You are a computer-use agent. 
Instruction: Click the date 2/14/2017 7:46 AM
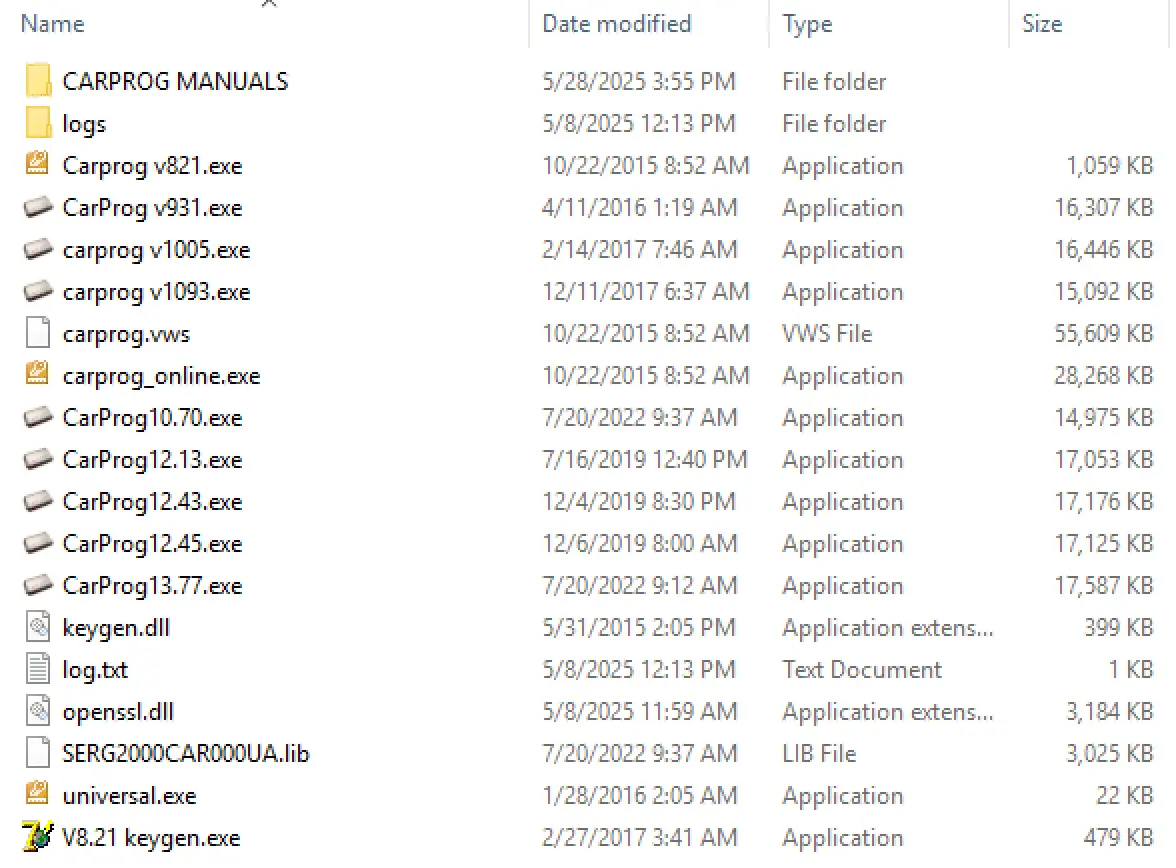tap(639, 249)
